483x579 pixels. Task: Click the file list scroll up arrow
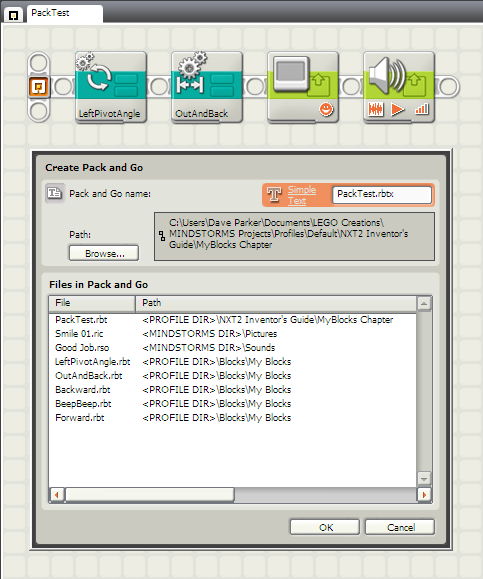(x=424, y=304)
